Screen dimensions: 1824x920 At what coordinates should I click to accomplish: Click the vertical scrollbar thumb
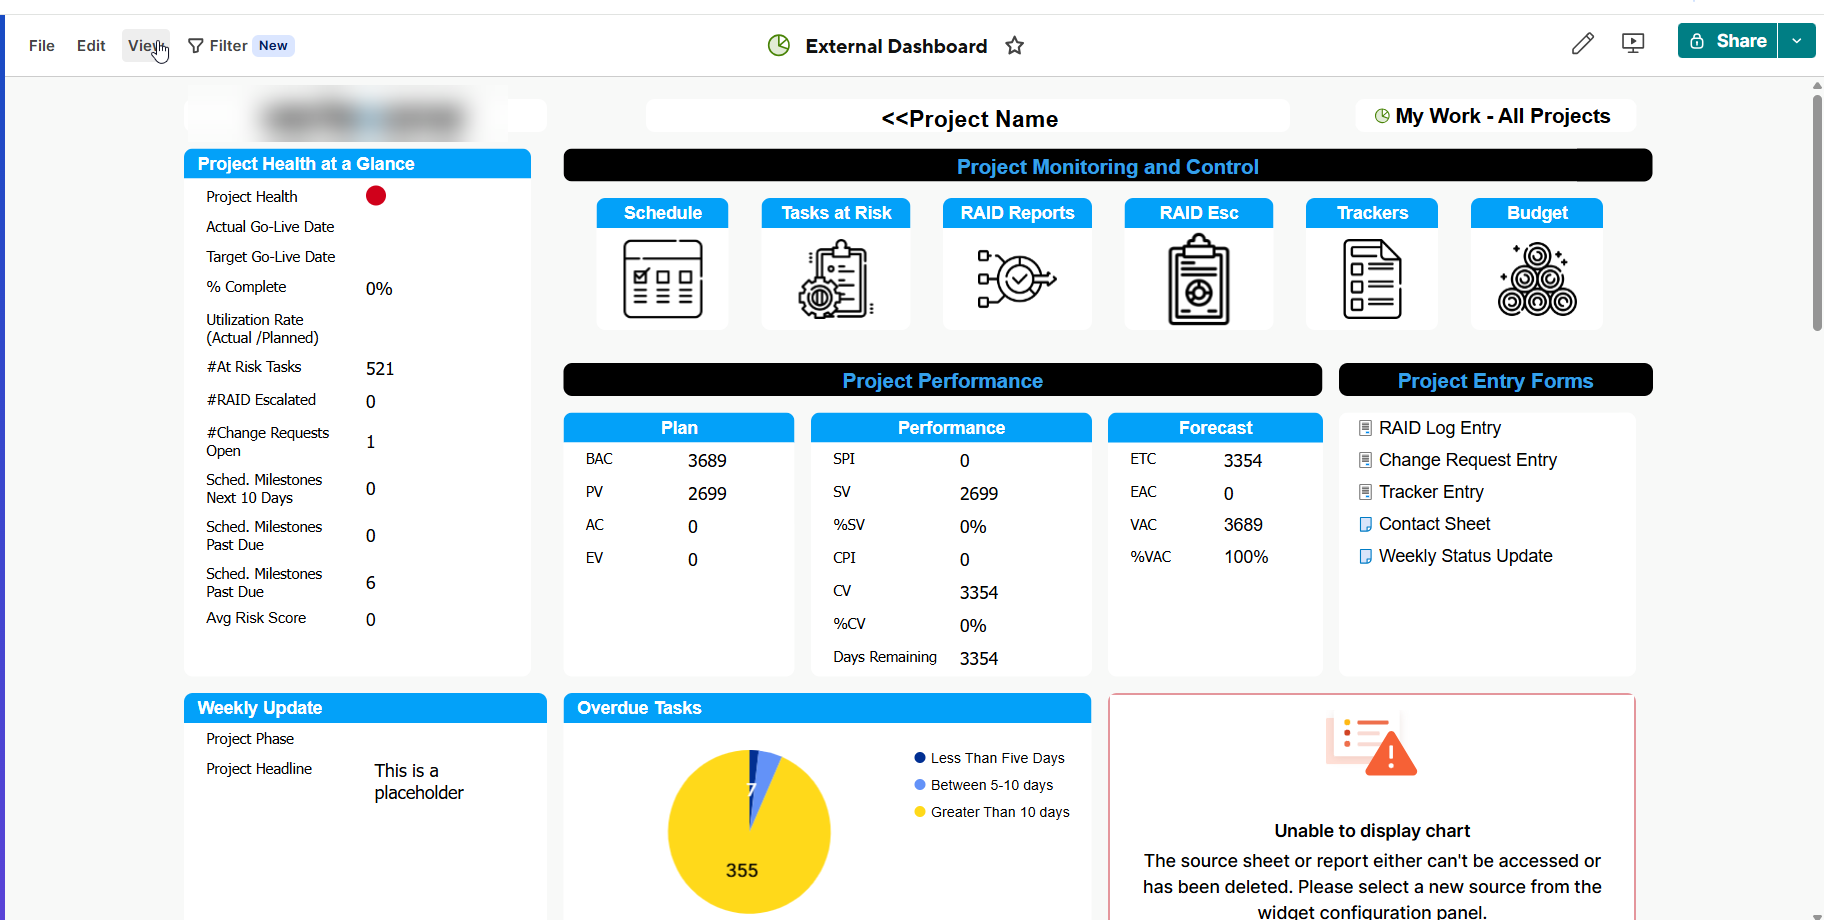1817,212
